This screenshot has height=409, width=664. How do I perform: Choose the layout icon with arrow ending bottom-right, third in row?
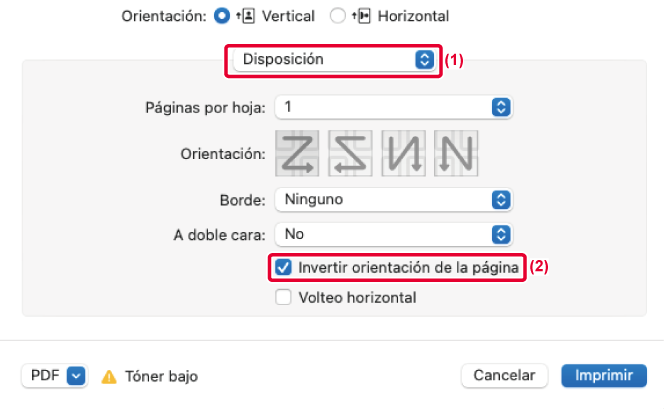tap(403, 152)
